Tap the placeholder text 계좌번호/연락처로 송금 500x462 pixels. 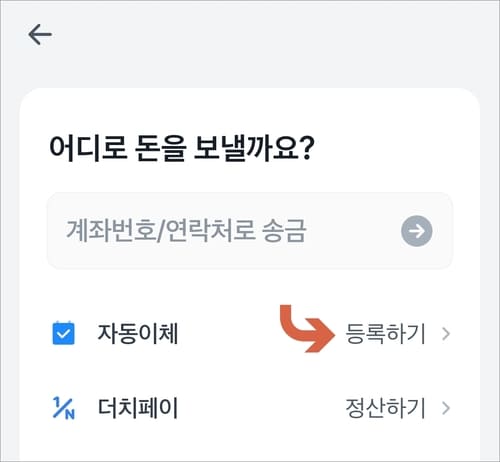(x=186, y=231)
